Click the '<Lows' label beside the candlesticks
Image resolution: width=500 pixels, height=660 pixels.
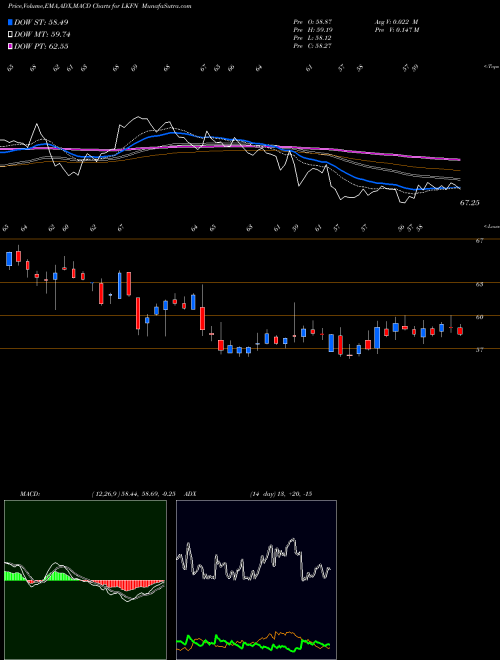tap(491, 226)
